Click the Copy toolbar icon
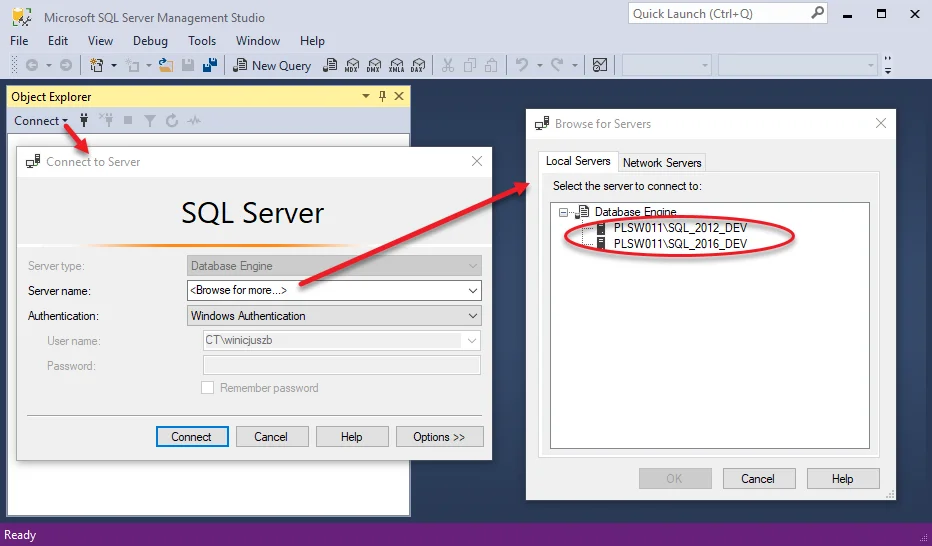This screenshot has height=546, width=932. pyautogui.click(x=470, y=65)
